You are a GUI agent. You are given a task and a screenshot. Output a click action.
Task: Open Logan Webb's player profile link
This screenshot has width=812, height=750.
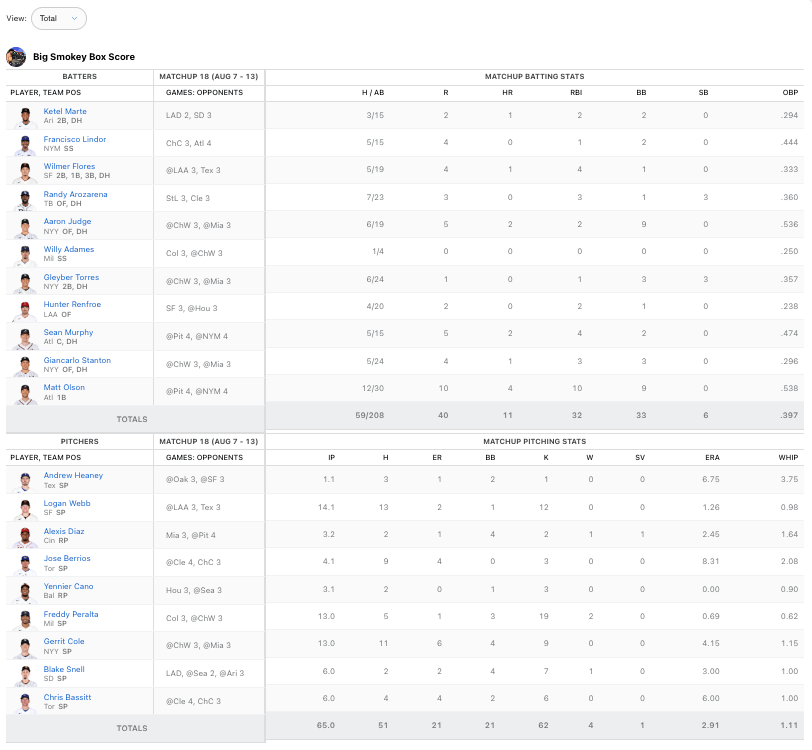pos(67,503)
